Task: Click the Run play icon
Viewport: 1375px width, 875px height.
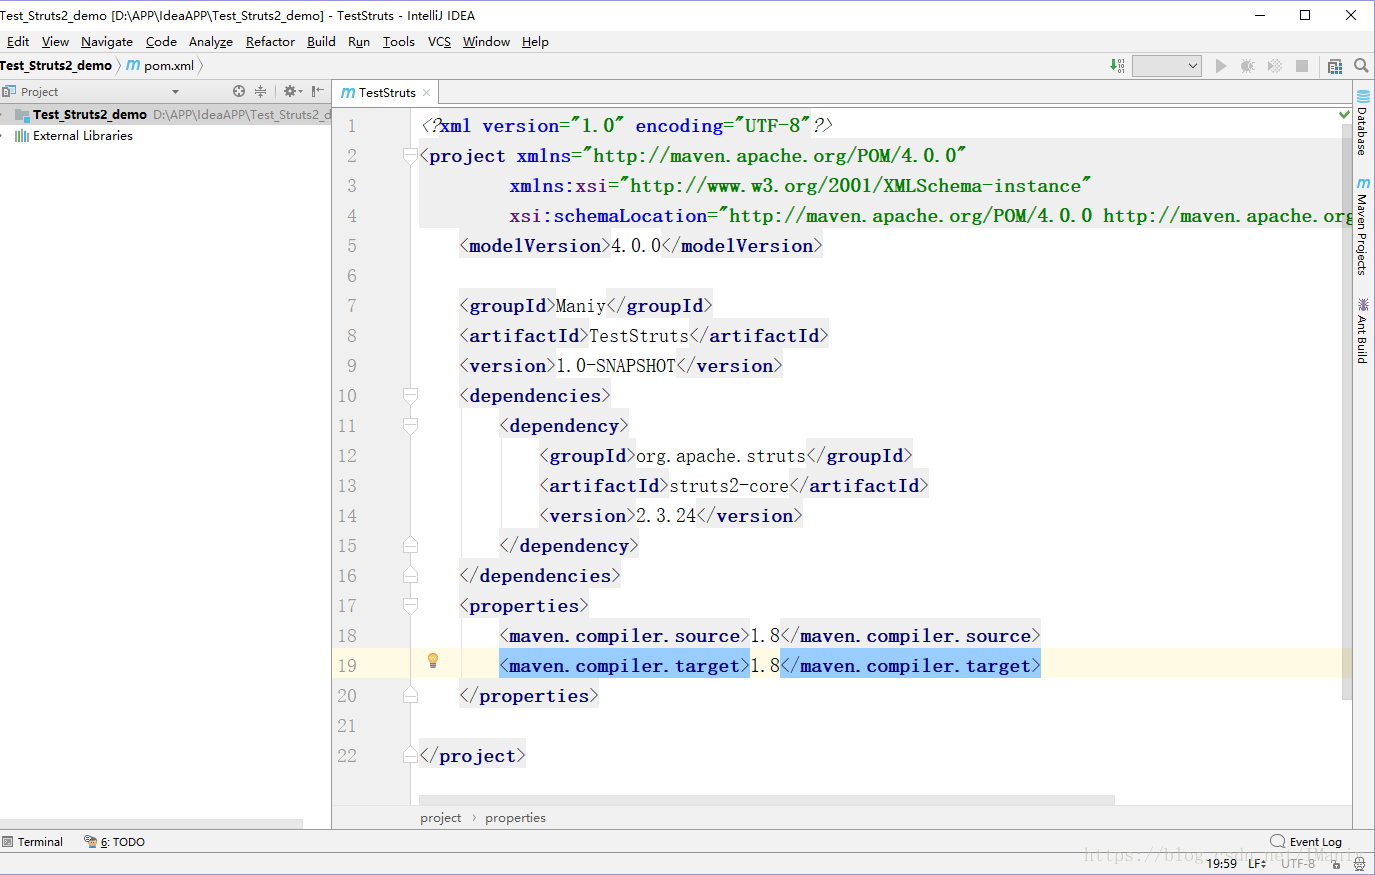Action: pyautogui.click(x=1221, y=66)
